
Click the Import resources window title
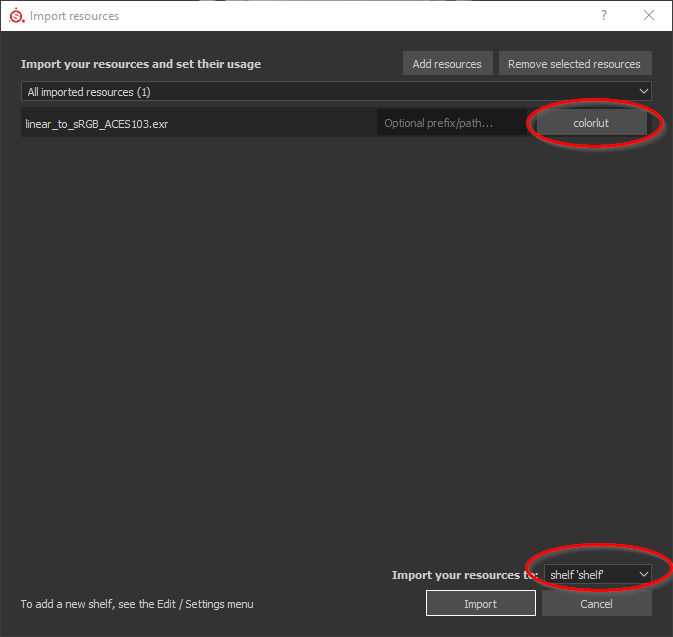(x=74, y=16)
